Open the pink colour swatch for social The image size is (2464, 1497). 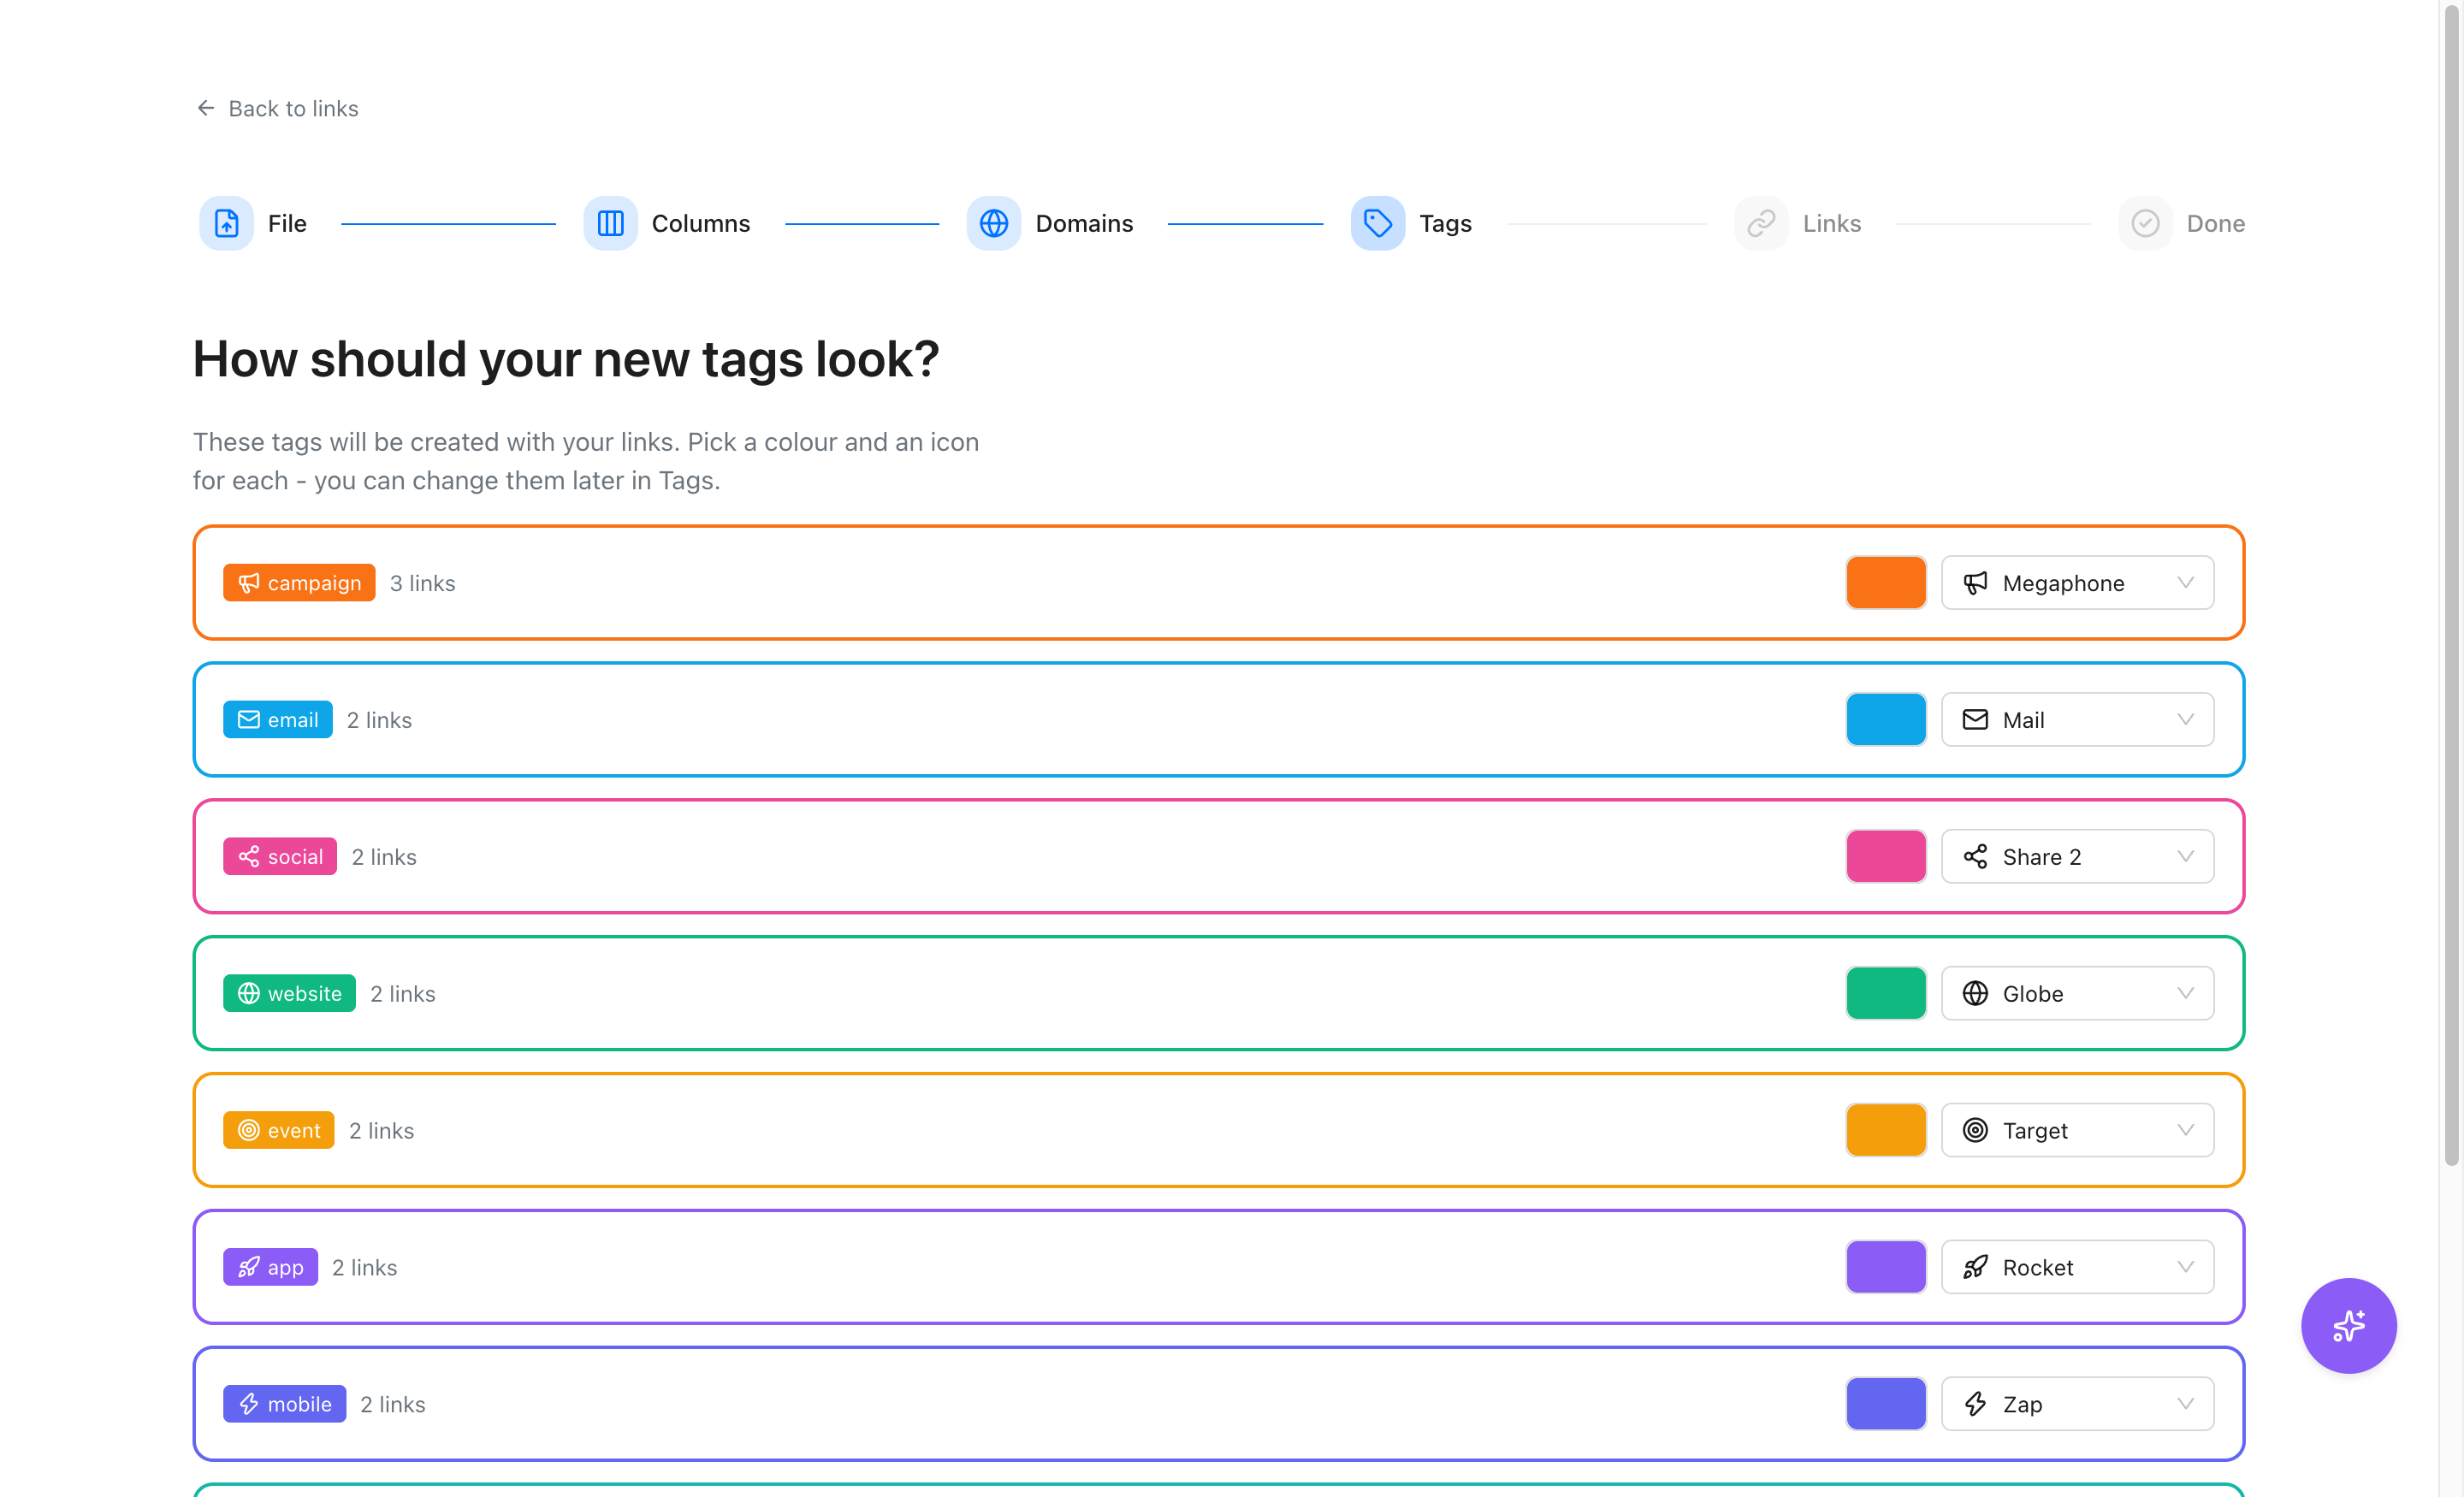[x=1886, y=857]
